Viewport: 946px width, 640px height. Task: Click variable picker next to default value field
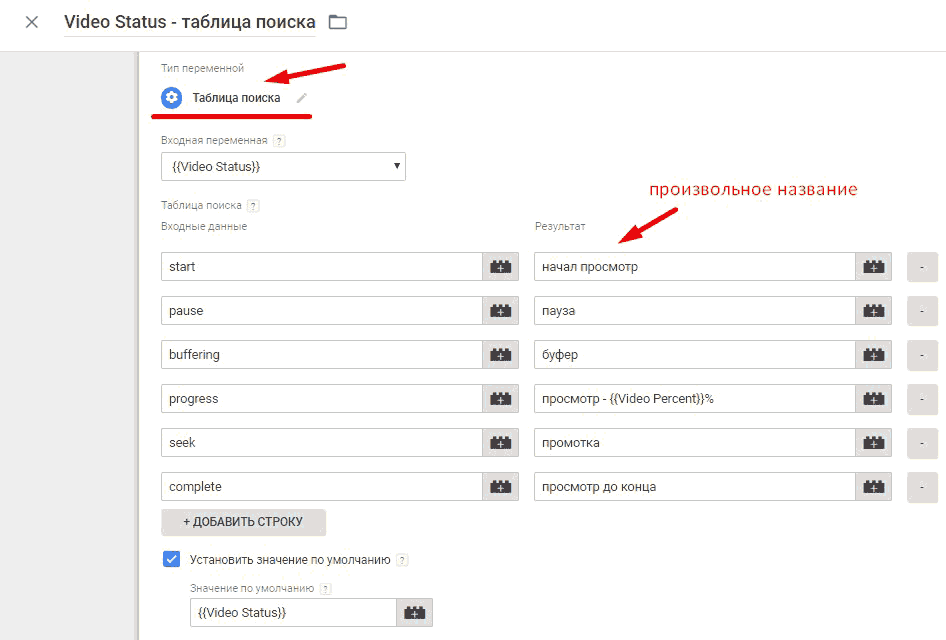click(415, 612)
